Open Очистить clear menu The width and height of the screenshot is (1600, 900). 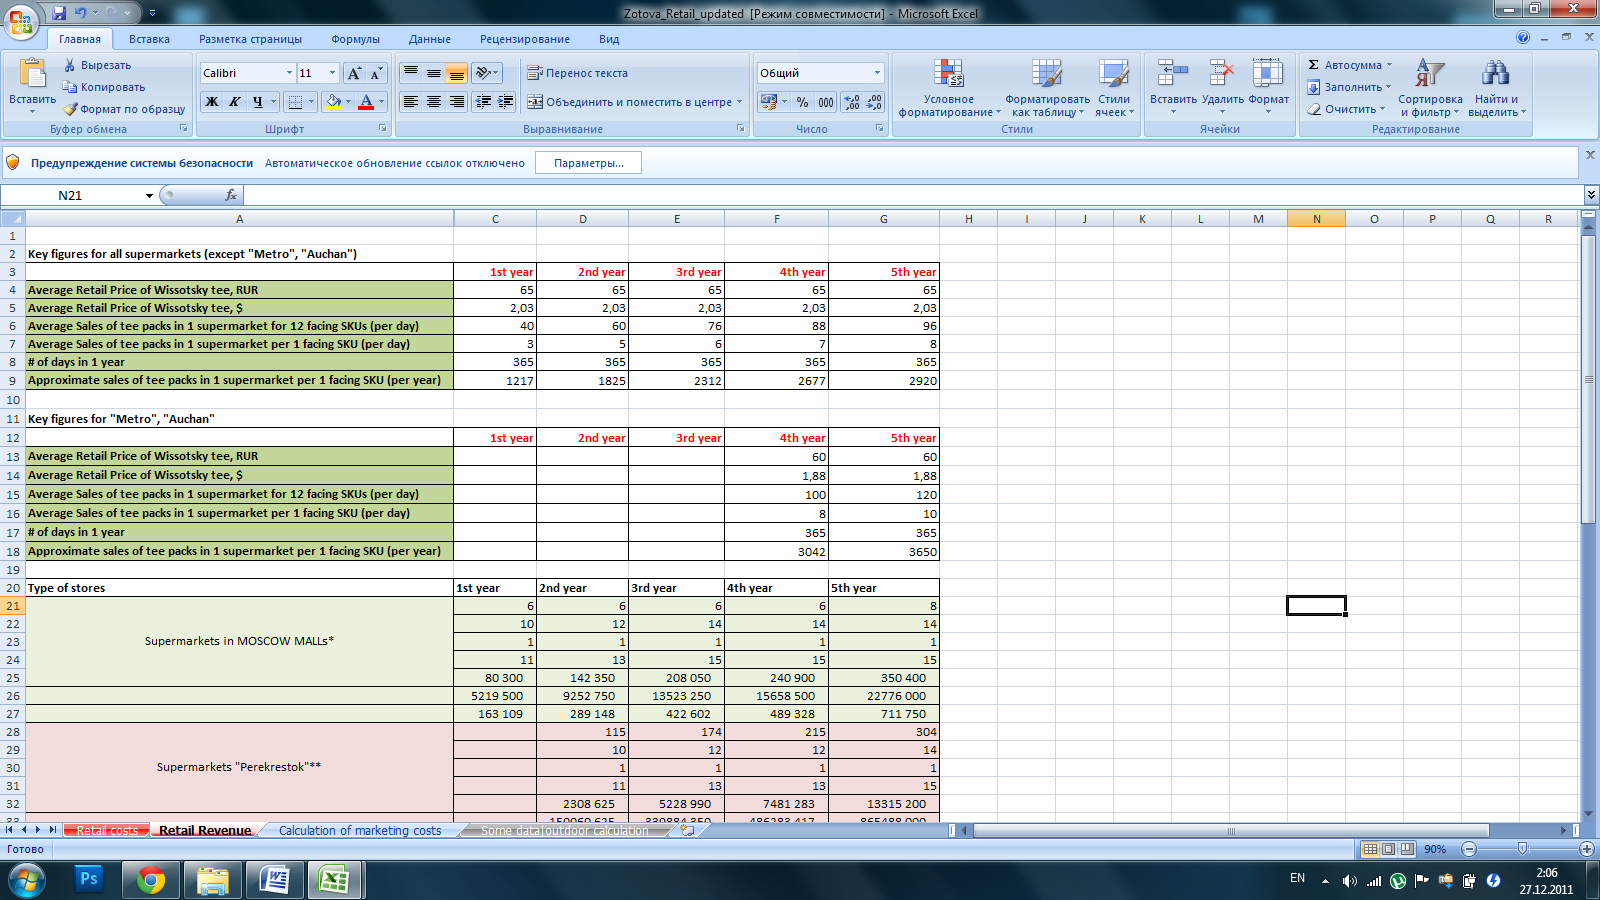click(x=1346, y=109)
